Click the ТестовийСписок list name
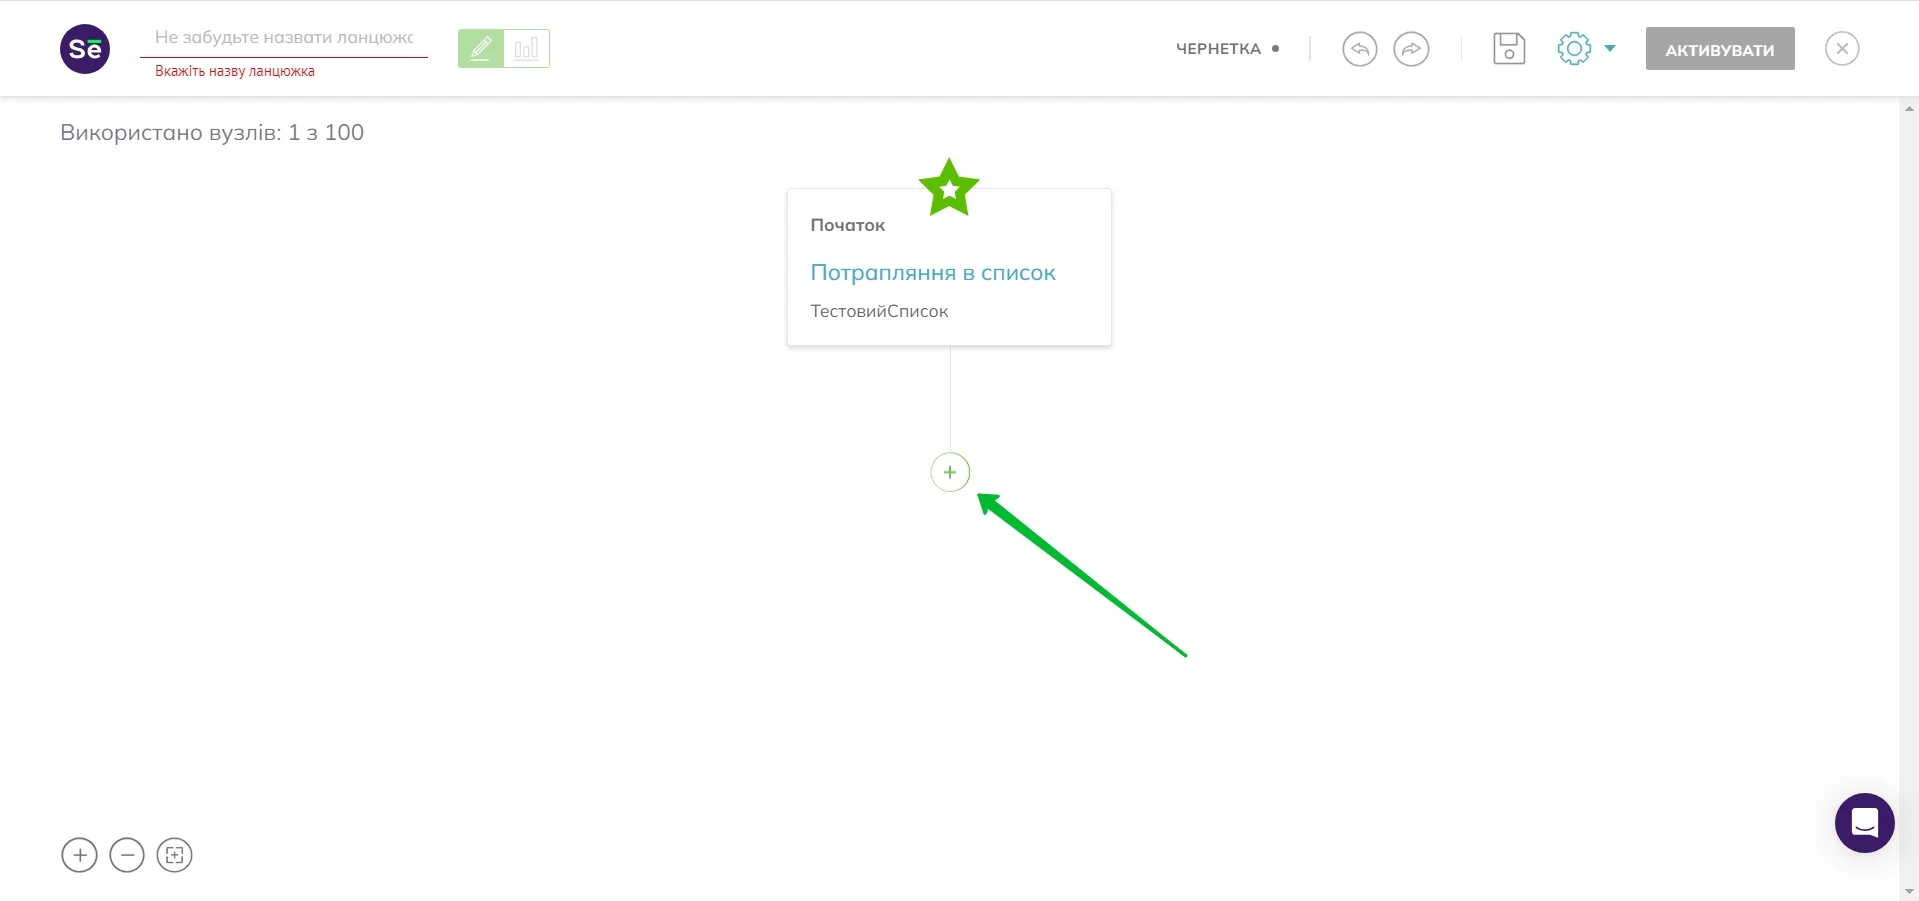This screenshot has width=1919, height=901. click(879, 311)
